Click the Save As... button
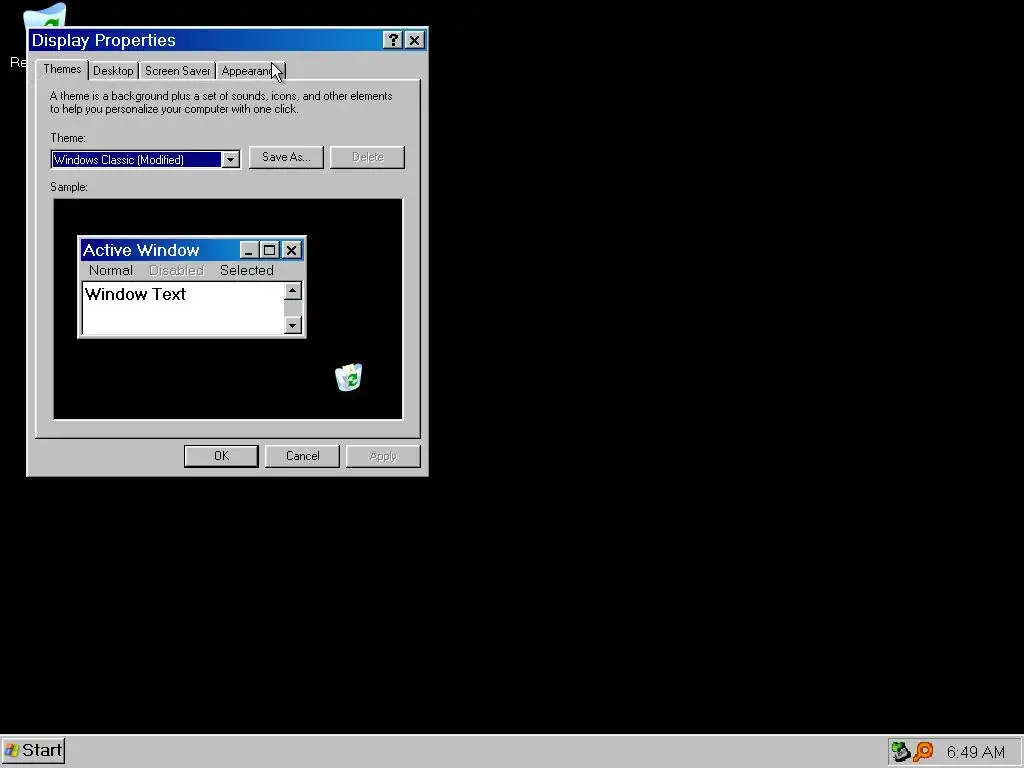The width and height of the screenshot is (1024, 768). point(286,157)
